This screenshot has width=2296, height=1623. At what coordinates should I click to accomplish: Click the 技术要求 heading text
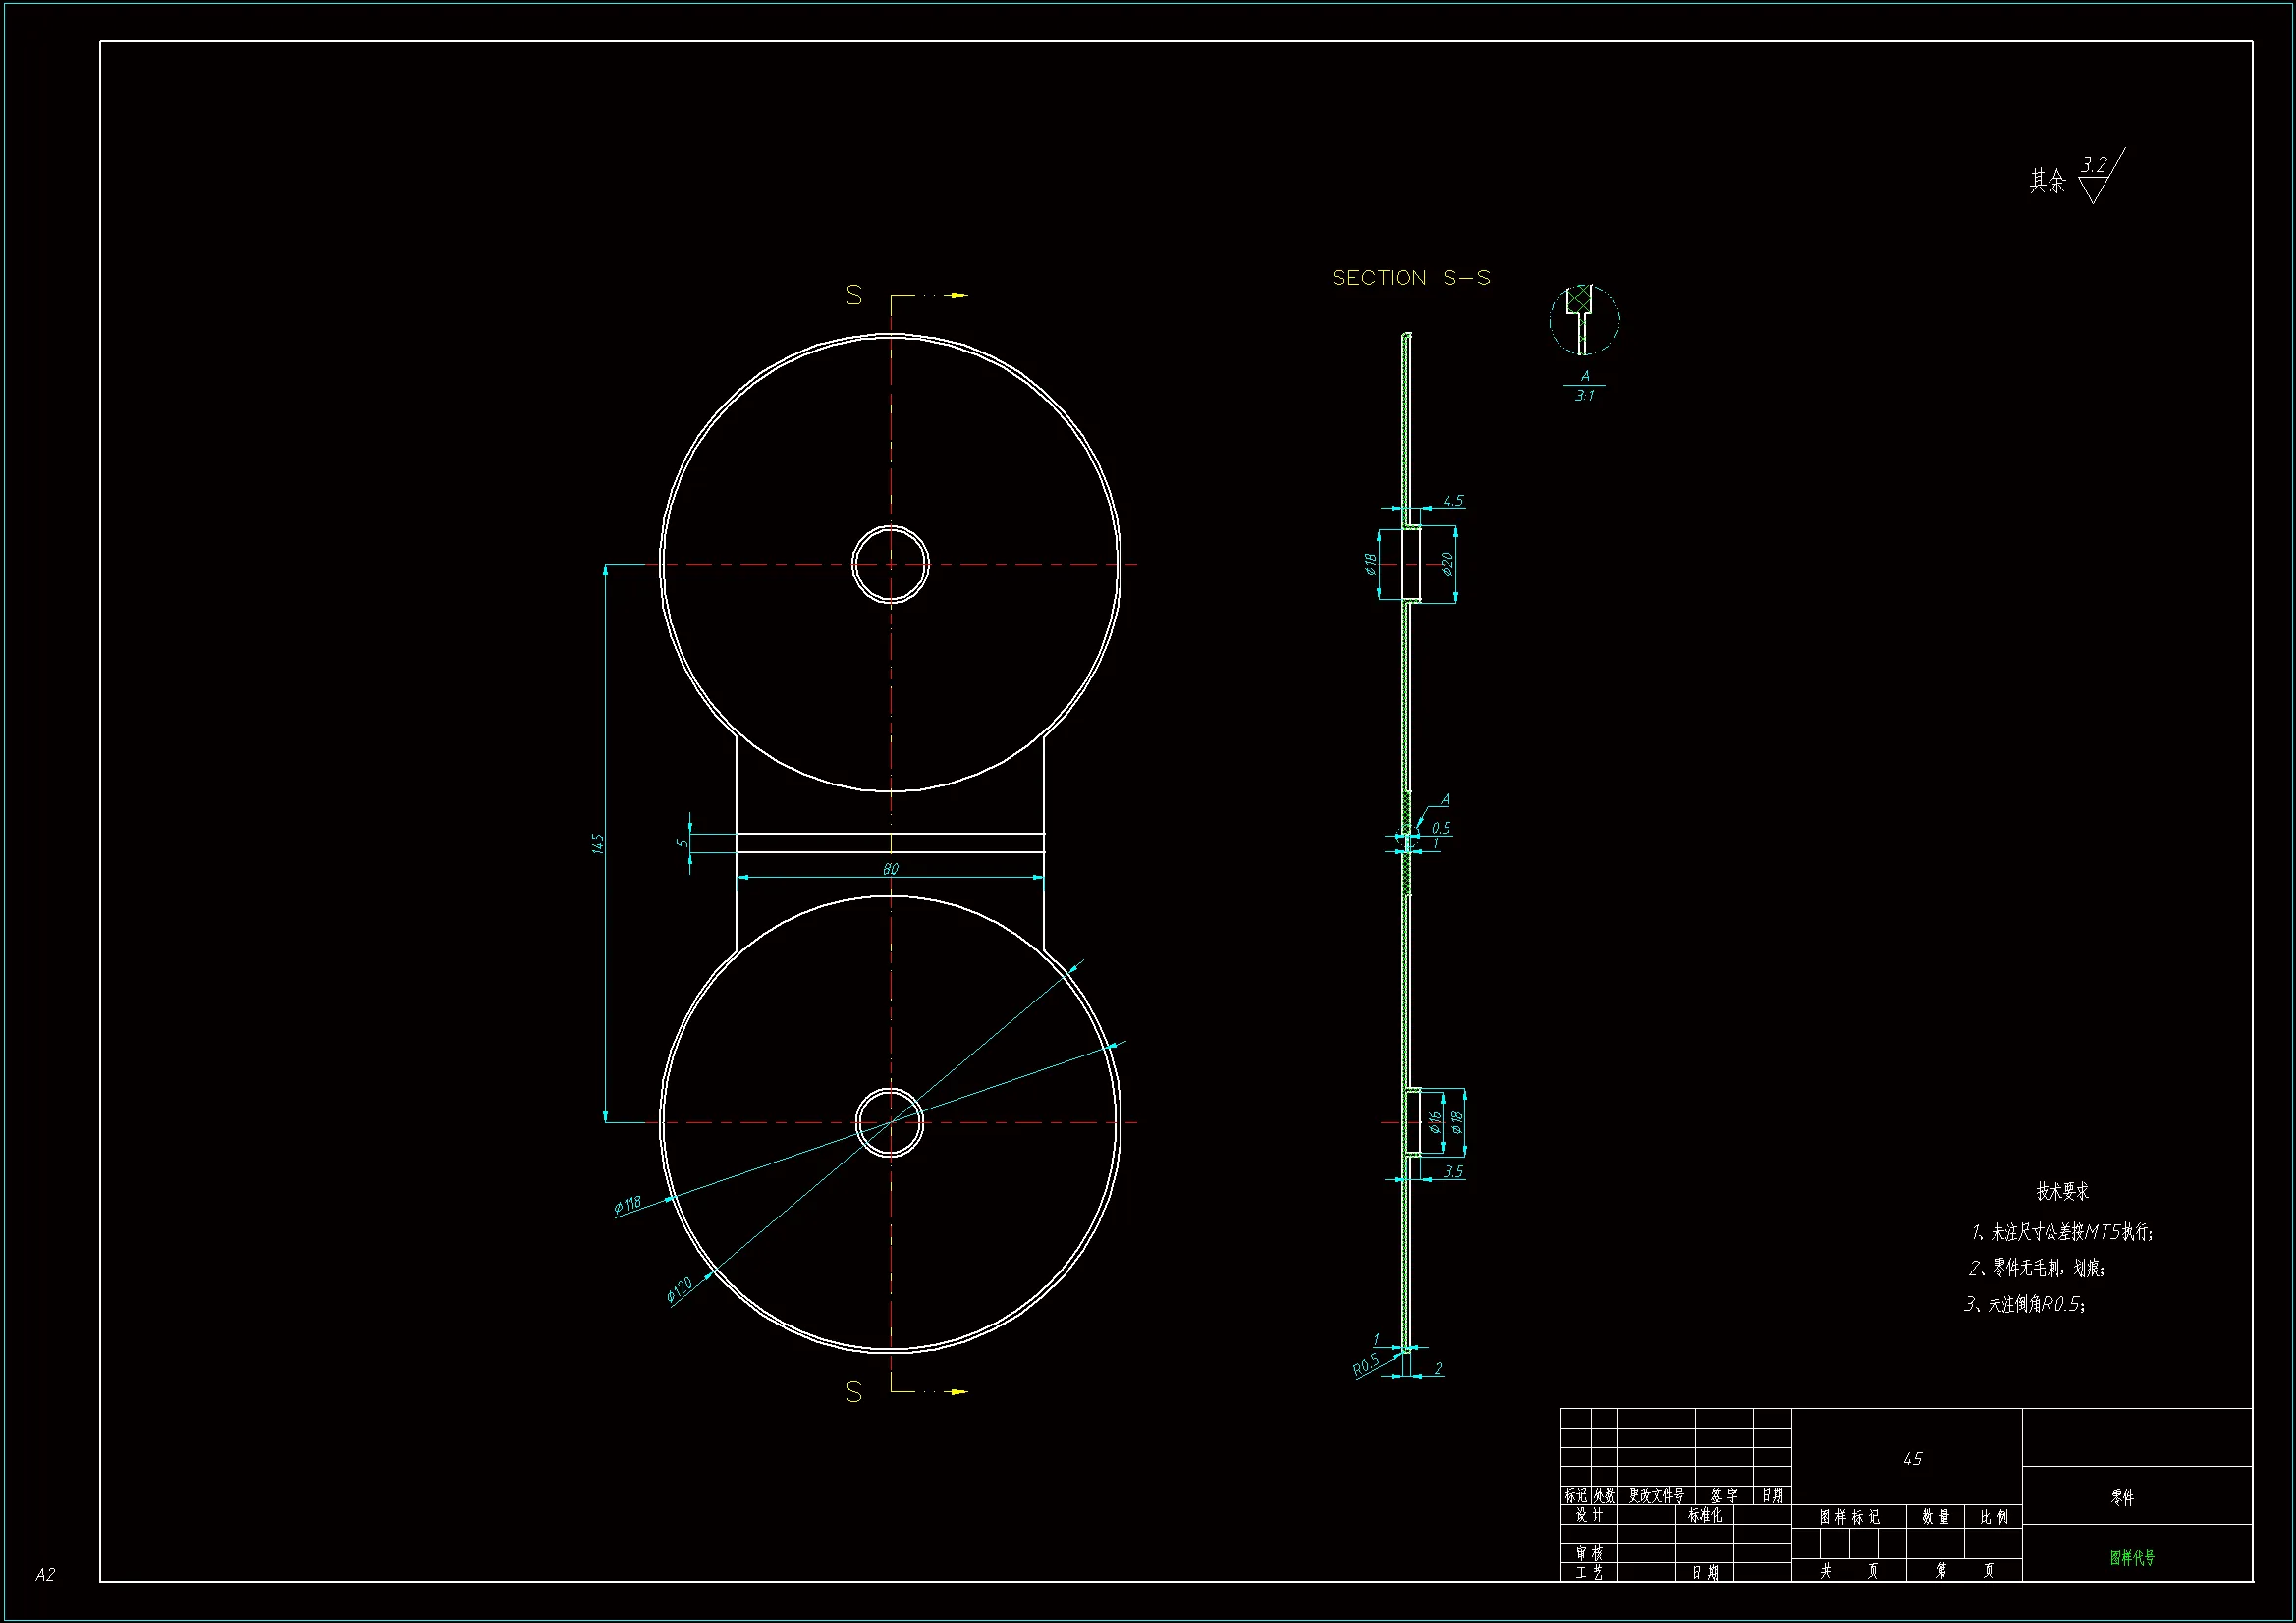(x=2062, y=1191)
